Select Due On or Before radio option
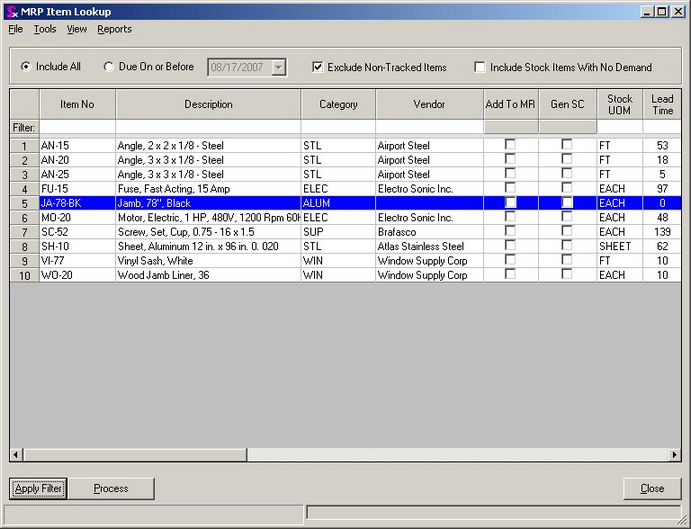The width and height of the screenshot is (691, 529). pos(109,67)
